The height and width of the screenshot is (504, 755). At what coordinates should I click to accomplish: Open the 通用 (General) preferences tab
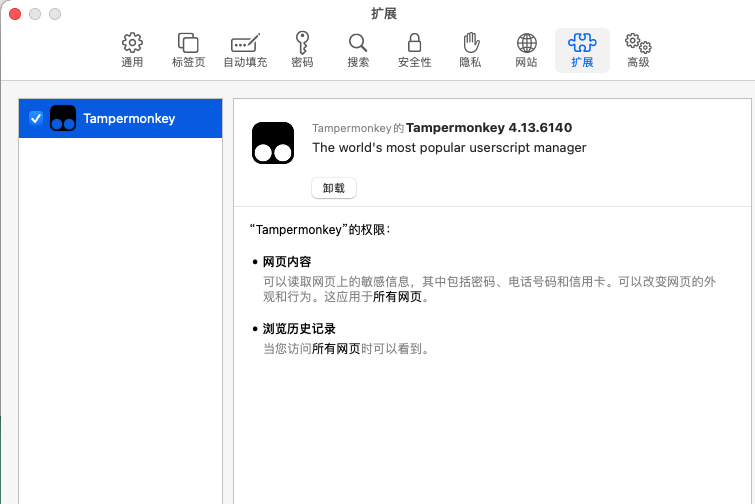click(x=132, y=50)
